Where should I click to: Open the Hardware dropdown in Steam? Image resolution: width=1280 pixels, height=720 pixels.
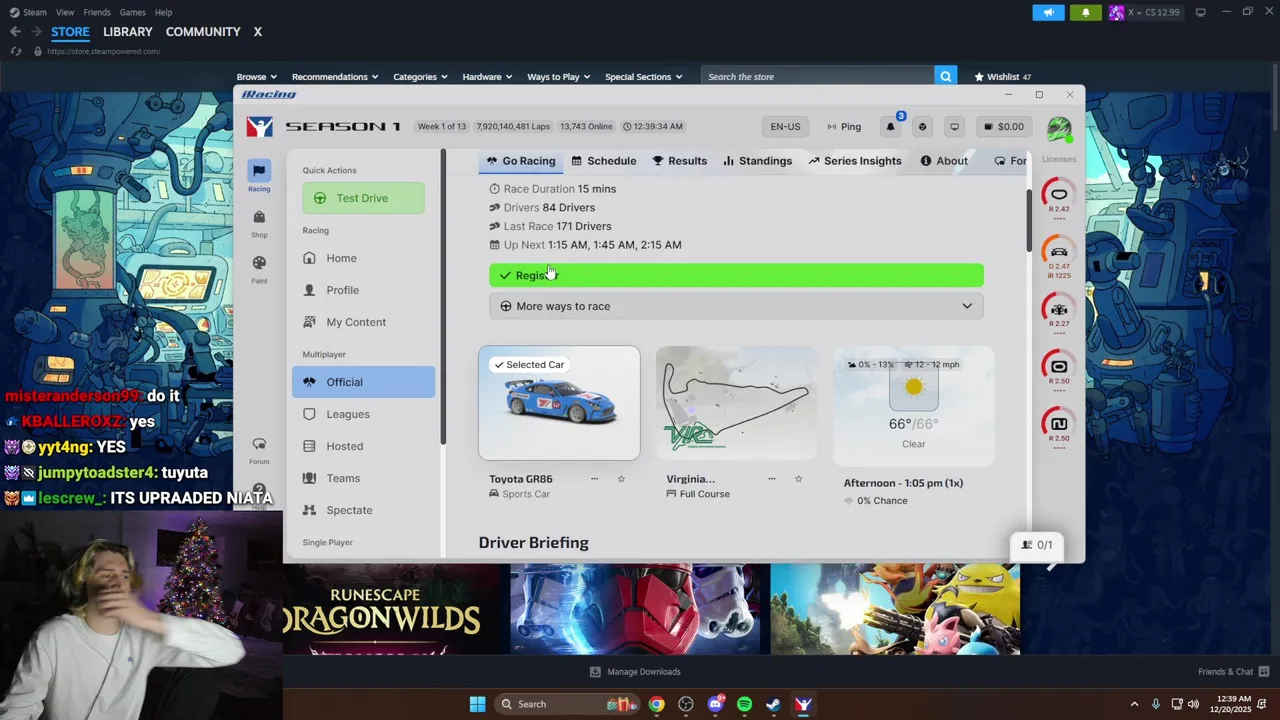point(487,77)
